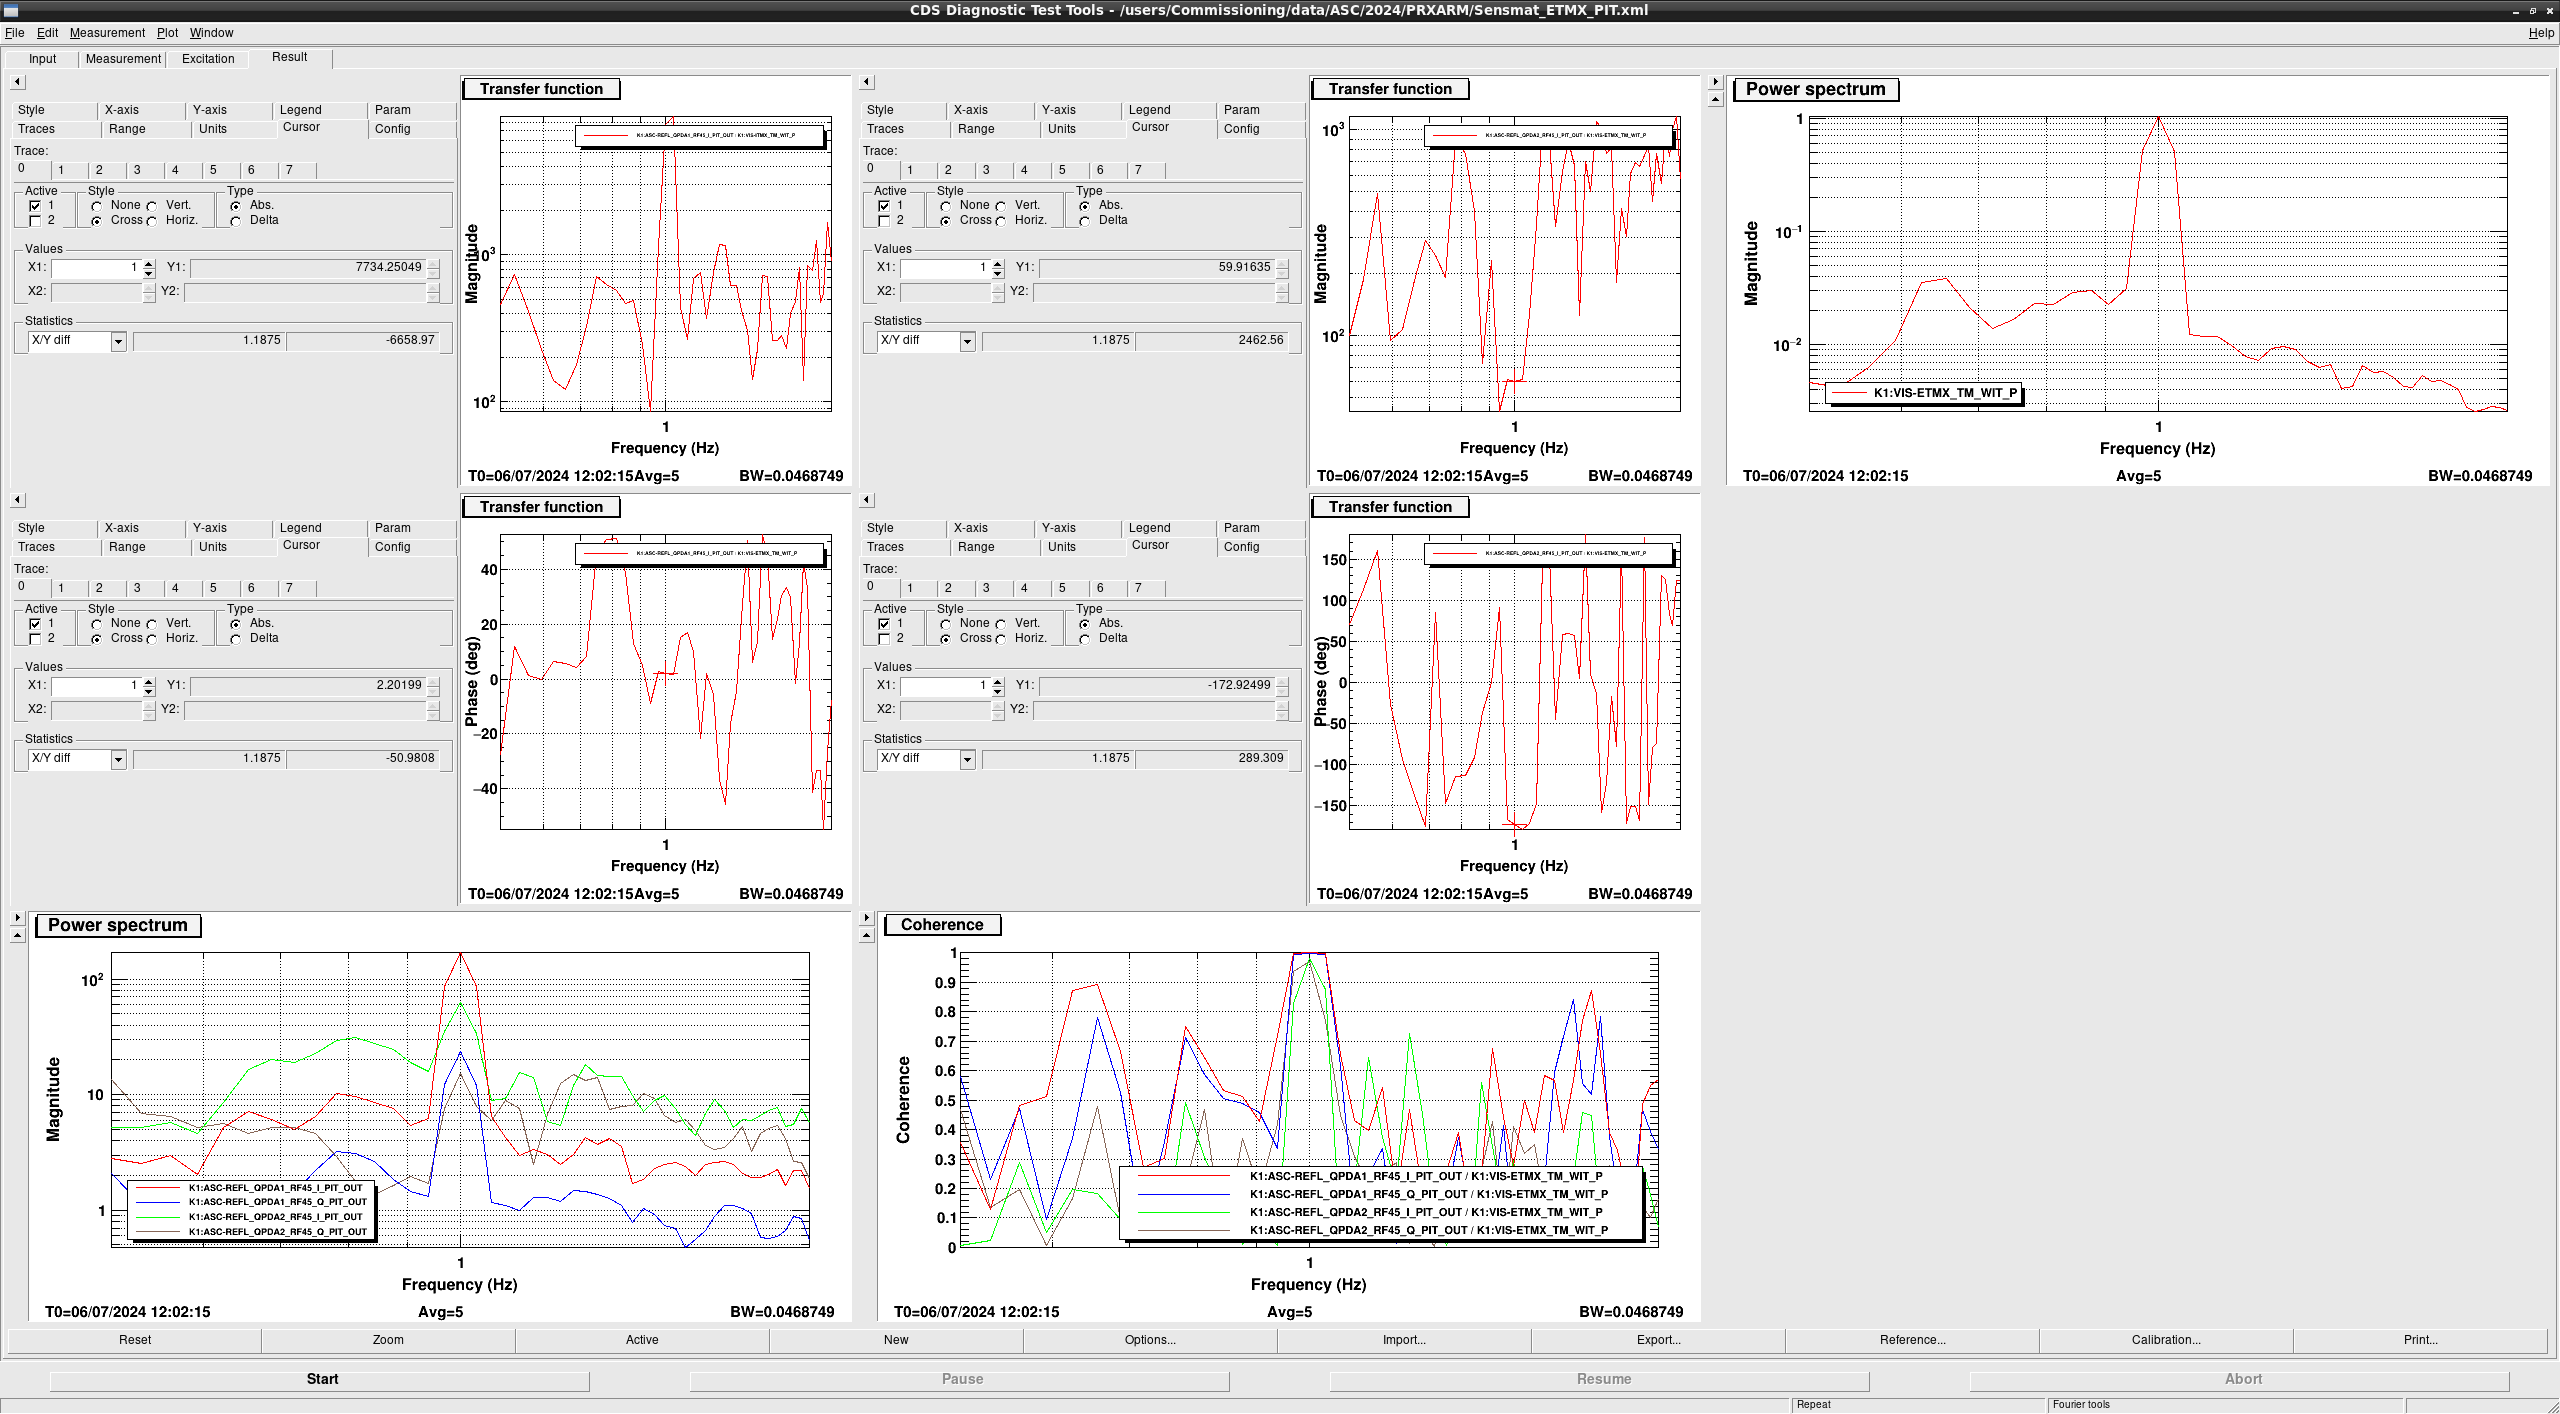The image size is (2560, 1414).
Task: Open X/Y diff dropdown beside statistic 289.309
Action: (967, 760)
